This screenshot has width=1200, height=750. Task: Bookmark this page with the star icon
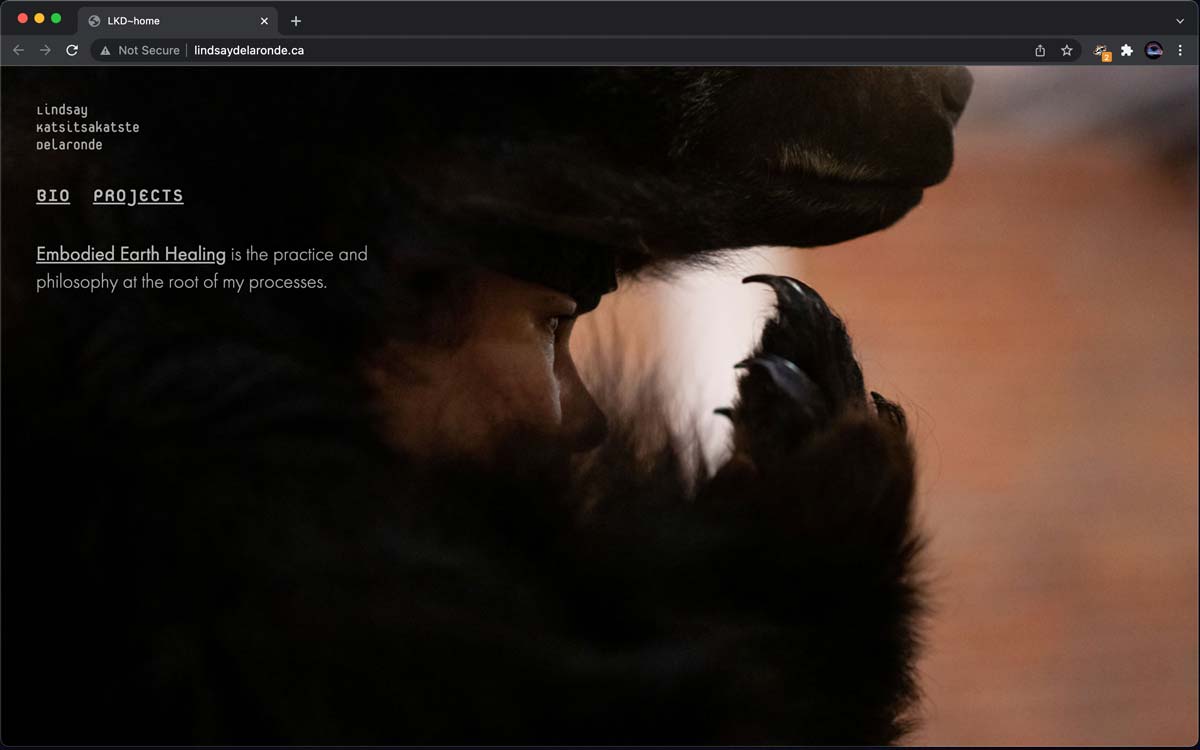[x=1067, y=50]
